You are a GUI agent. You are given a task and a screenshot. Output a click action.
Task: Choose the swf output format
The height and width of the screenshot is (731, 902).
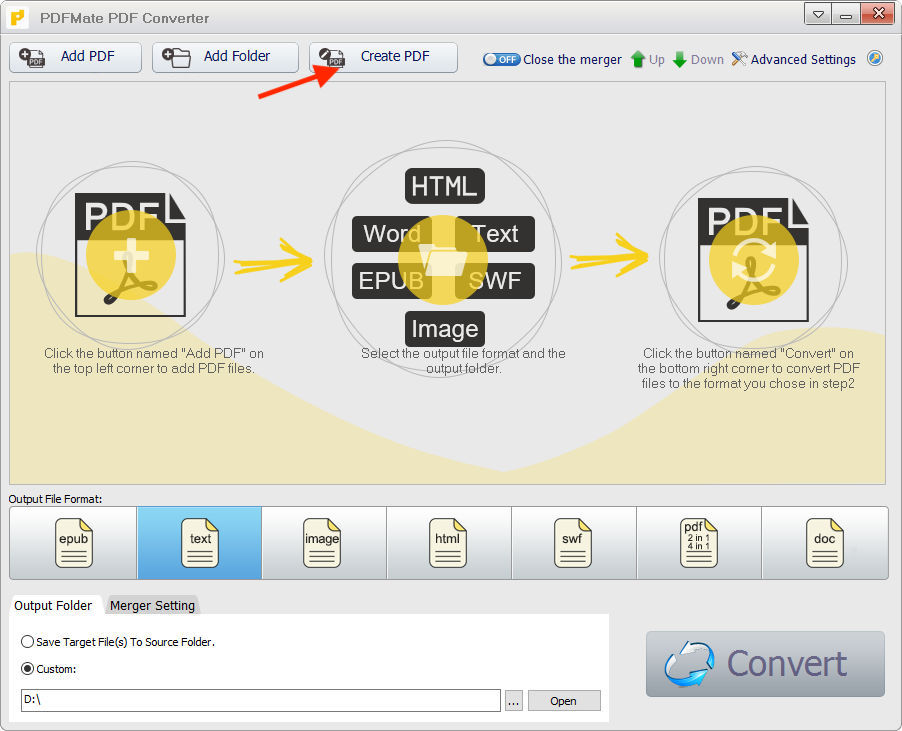(573, 543)
